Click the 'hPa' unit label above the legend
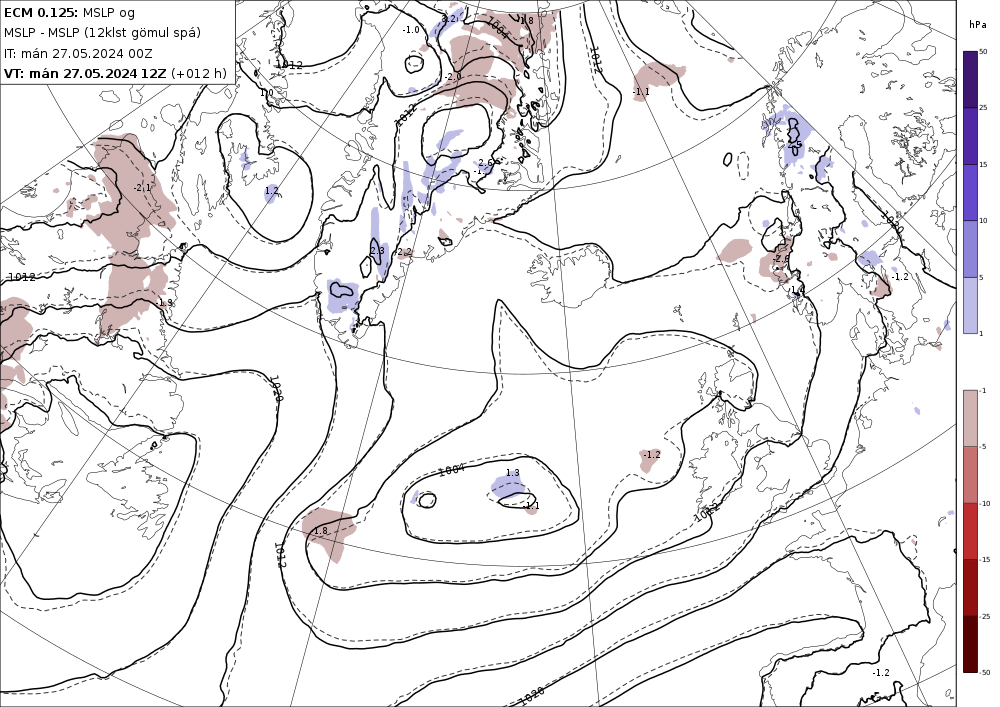Viewport: 1000px width, 707px height. coord(977,25)
